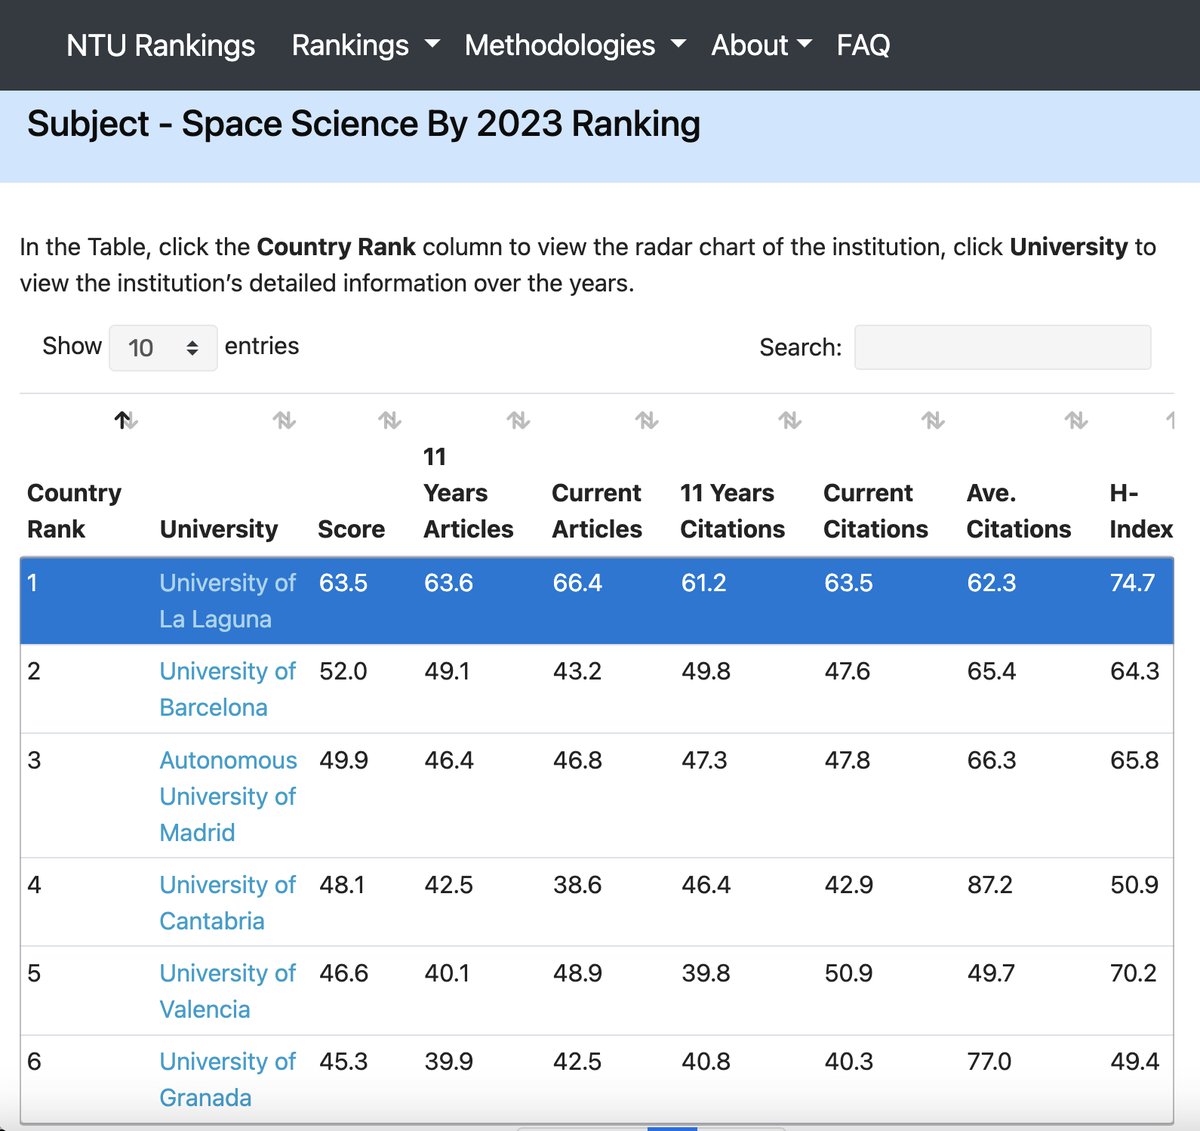This screenshot has width=1200, height=1131.
Task: Click the Country Rank column header
Action: pos(74,511)
